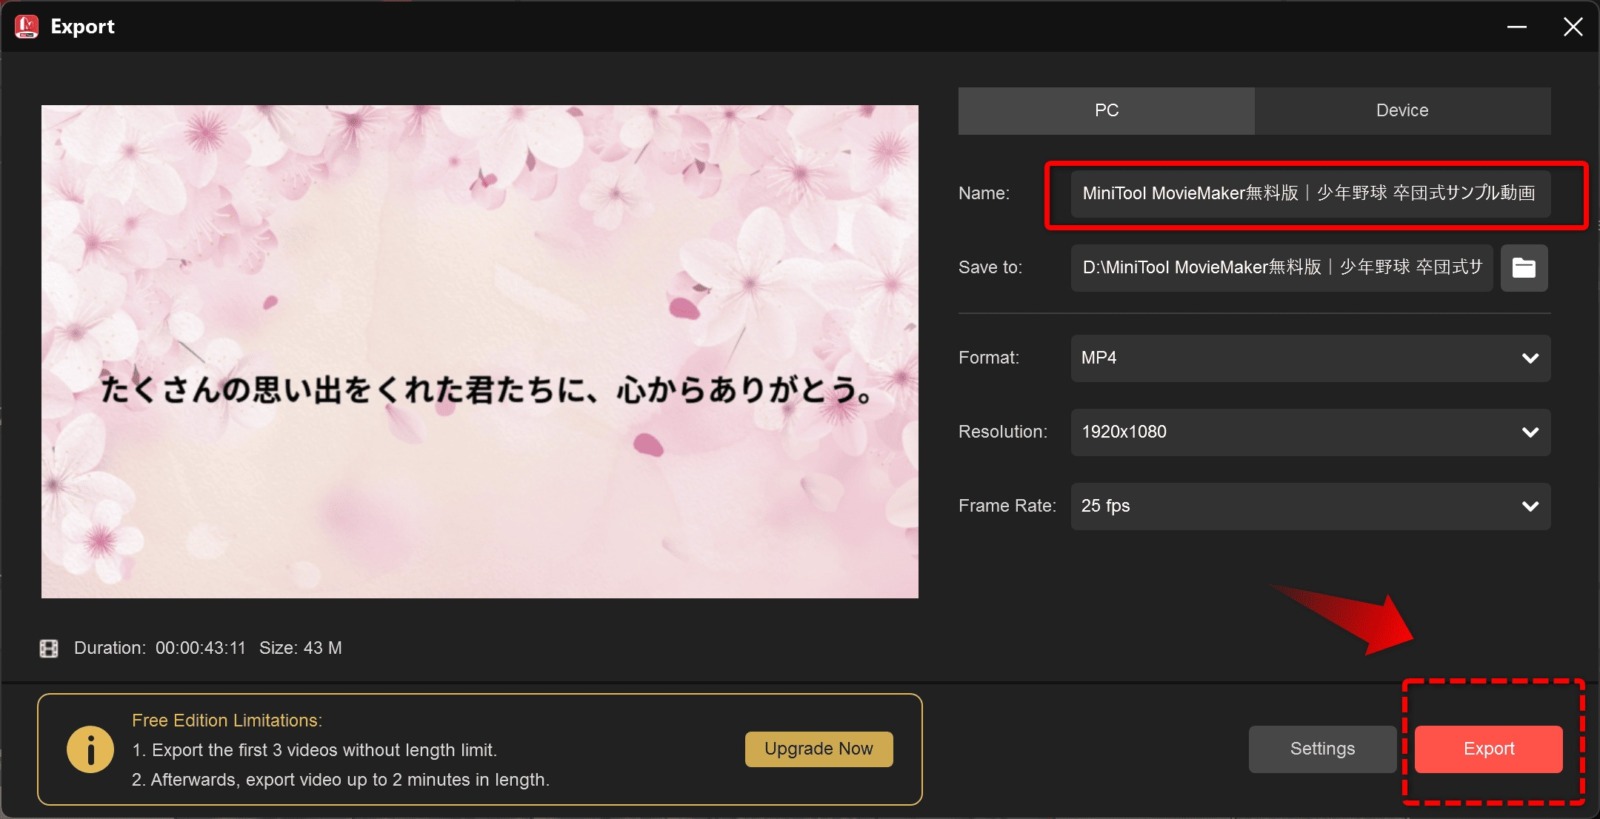Click the film strip icon next to Duration
1600x819 pixels.
click(49, 648)
